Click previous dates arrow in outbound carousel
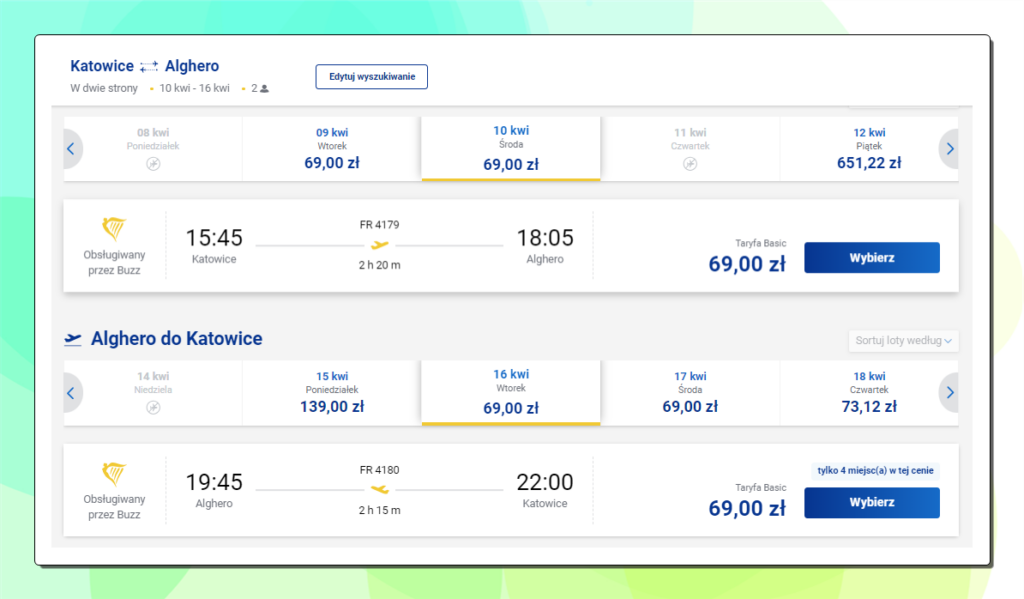The image size is (1024, 599). click(71, 149)
